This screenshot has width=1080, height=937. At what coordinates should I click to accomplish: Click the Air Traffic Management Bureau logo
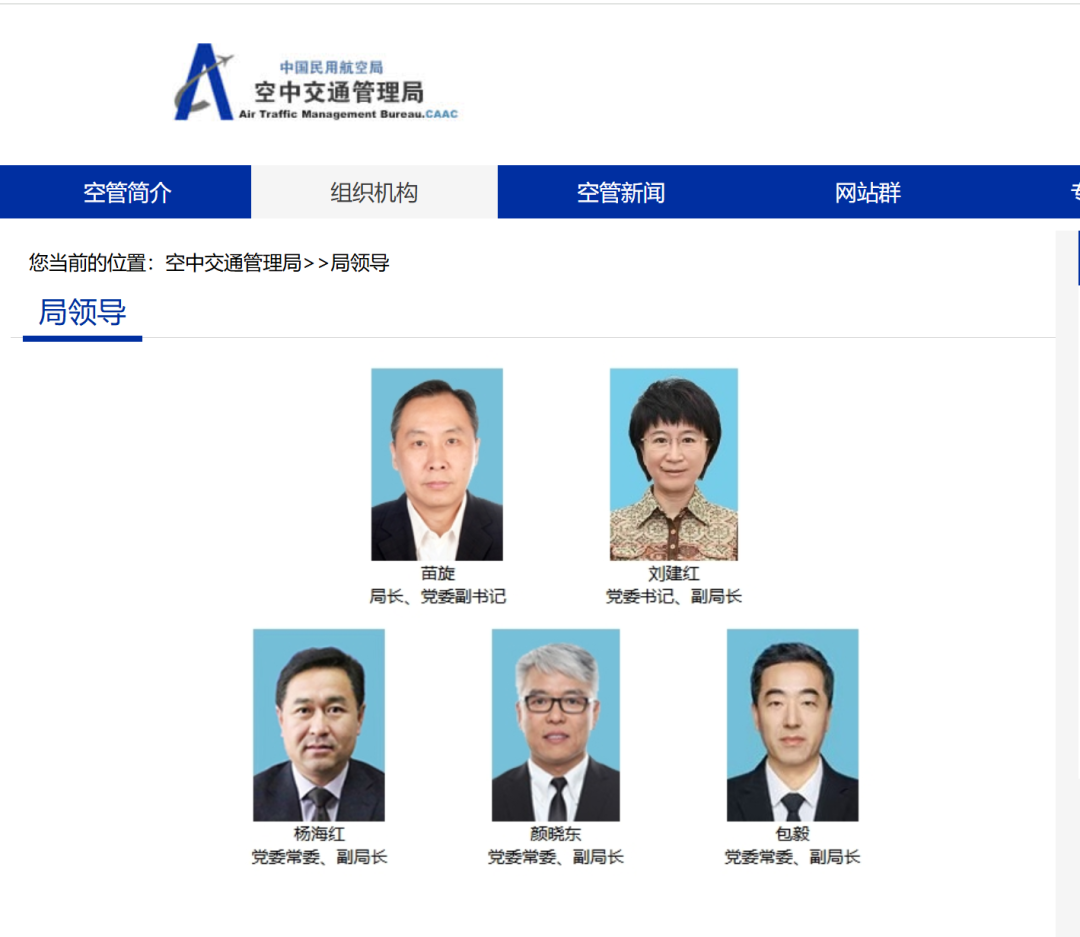pyautogui.click(x=316, y=82)
